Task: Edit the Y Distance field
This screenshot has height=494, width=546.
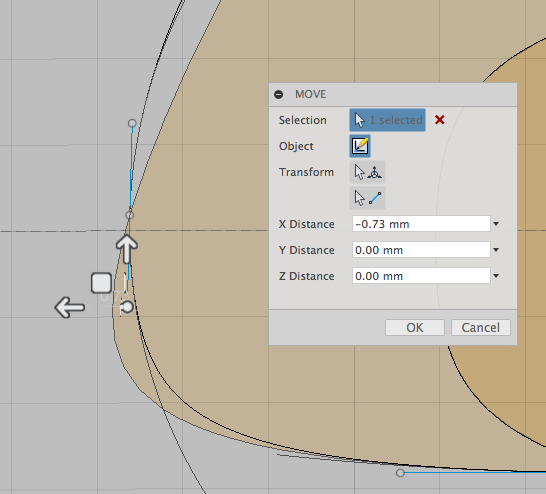Action: [421, 250]
